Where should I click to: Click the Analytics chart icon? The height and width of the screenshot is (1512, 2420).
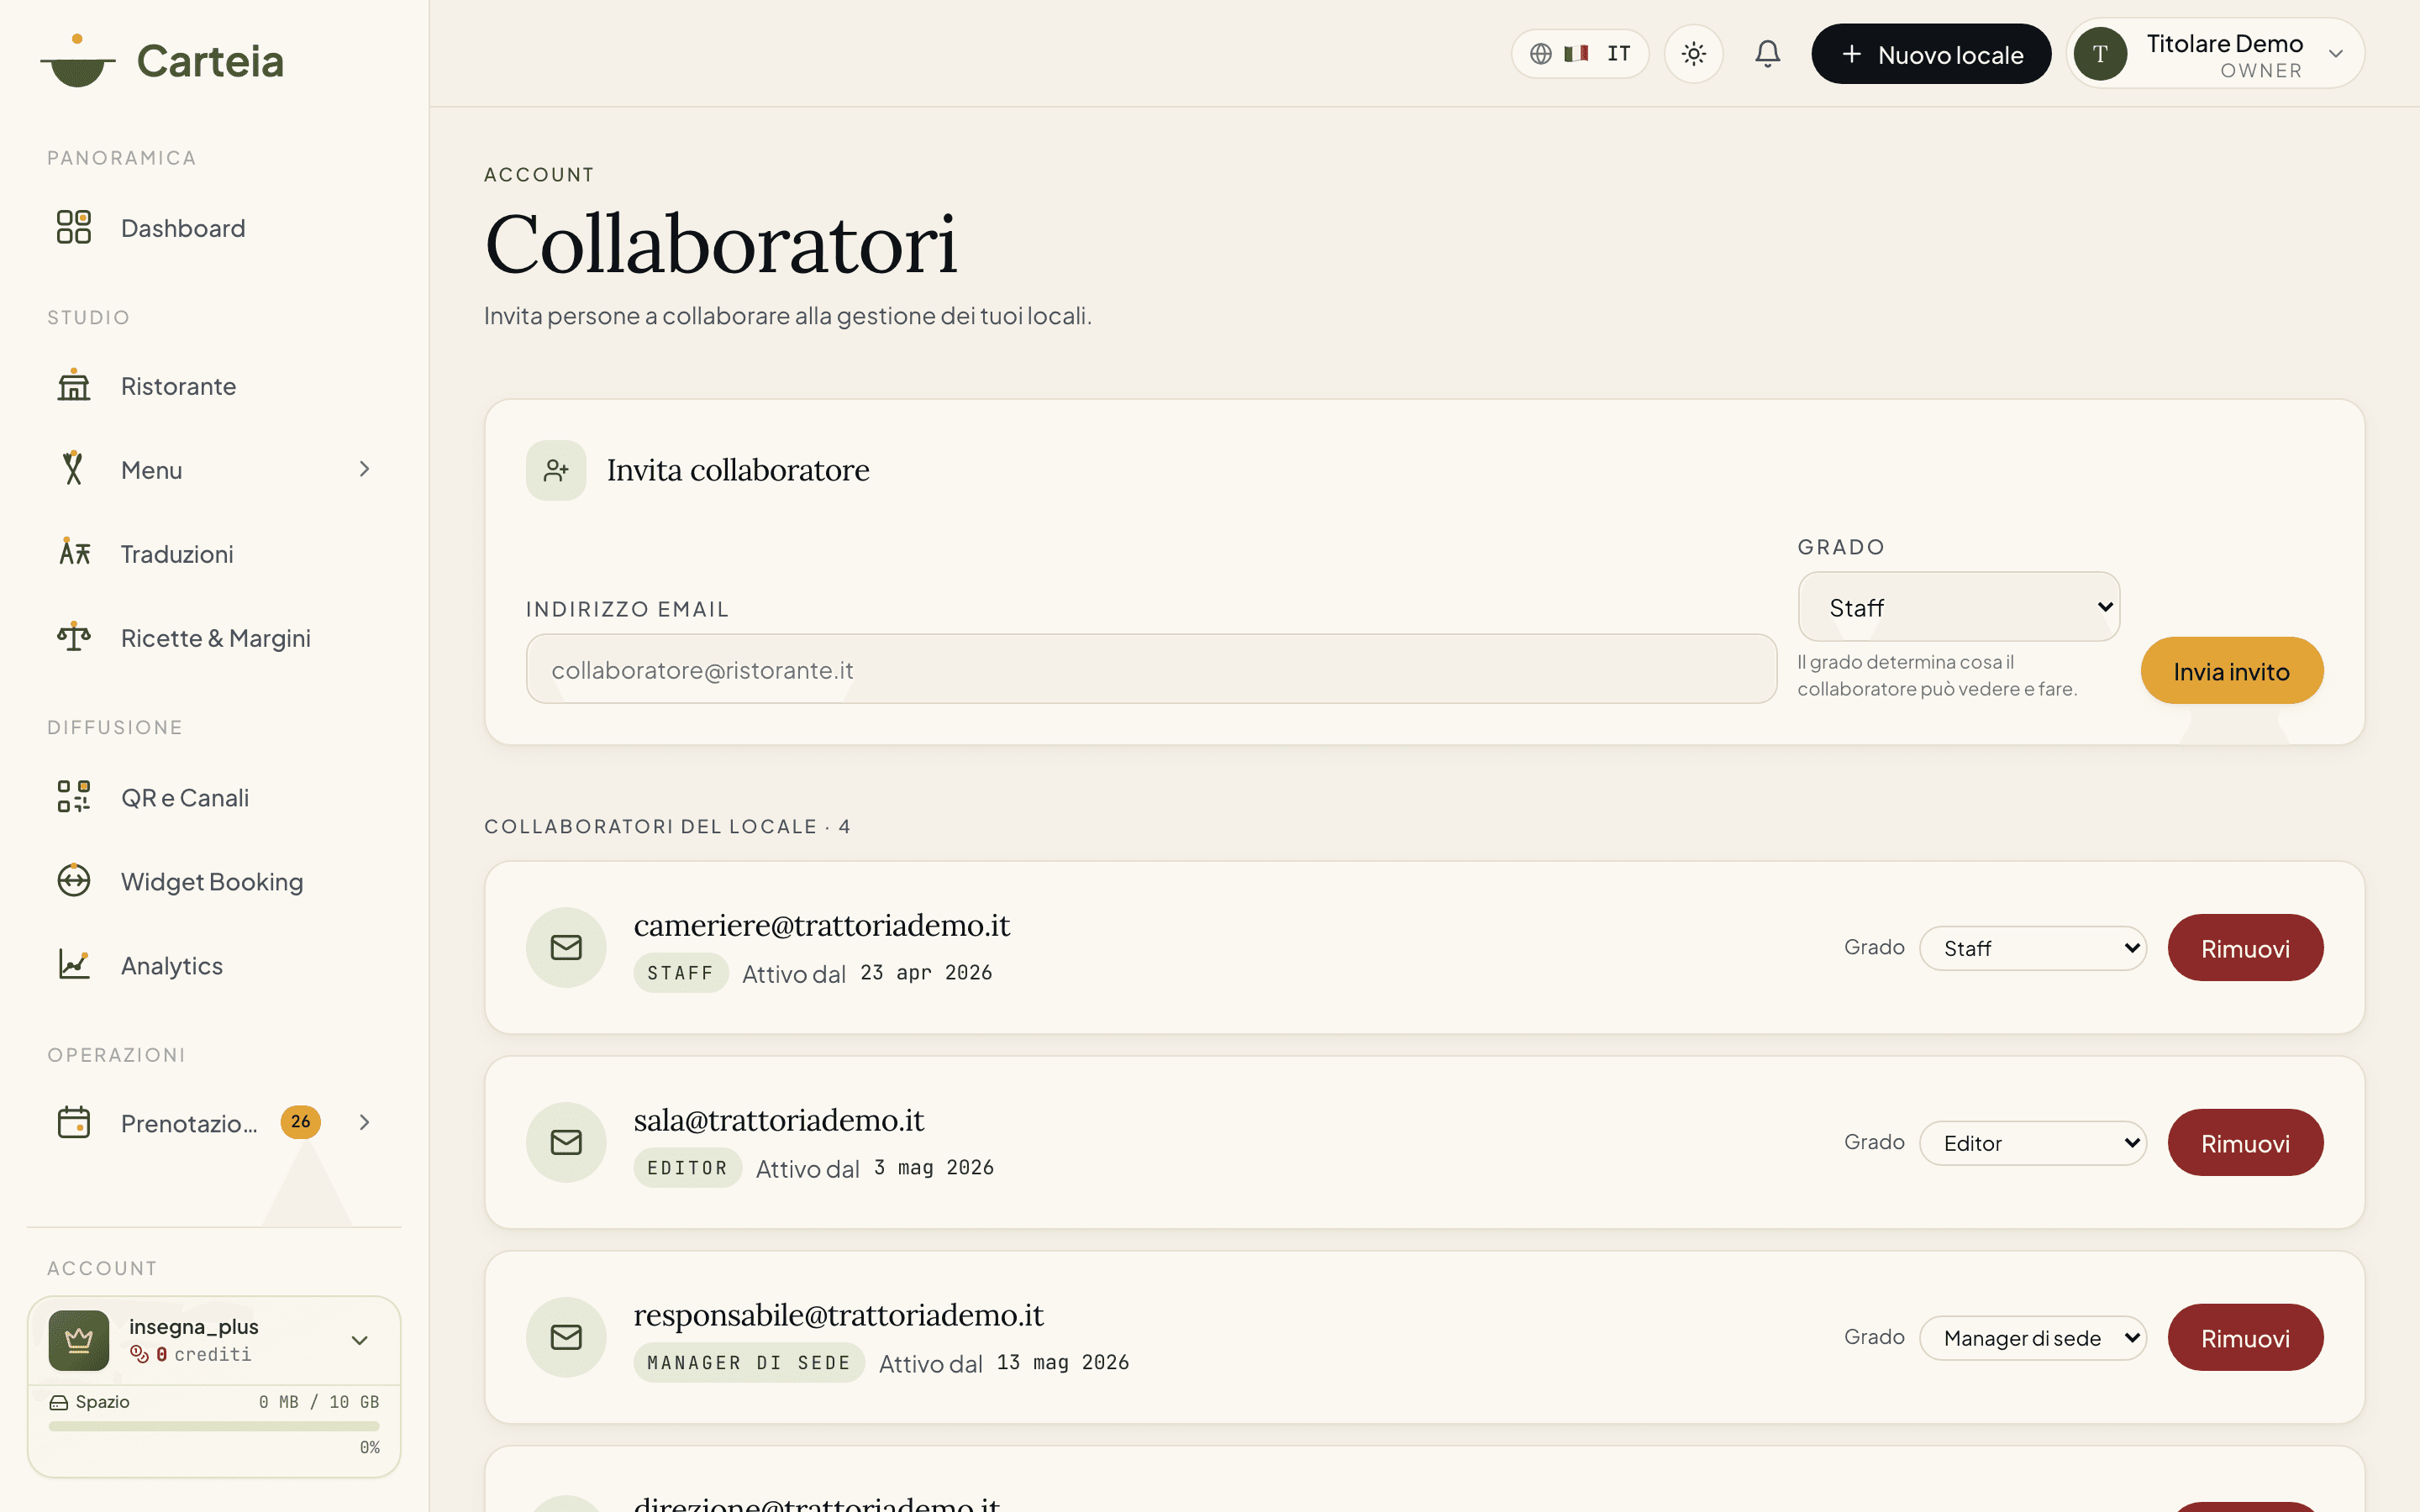[74, 965]
